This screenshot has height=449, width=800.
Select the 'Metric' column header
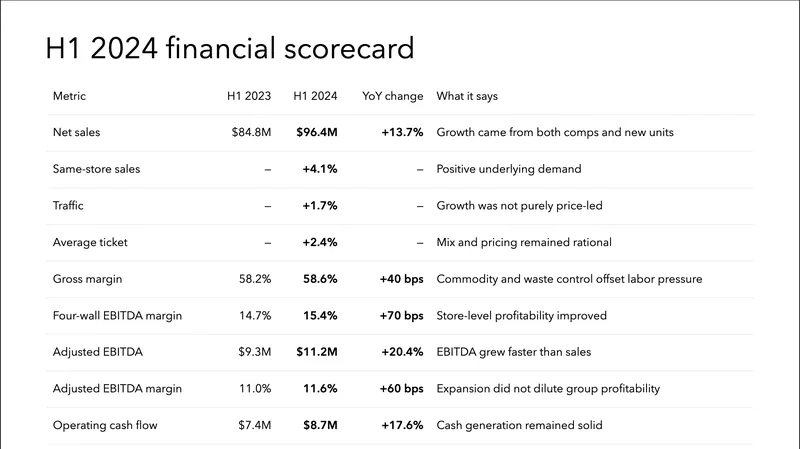tap(69, 96)
